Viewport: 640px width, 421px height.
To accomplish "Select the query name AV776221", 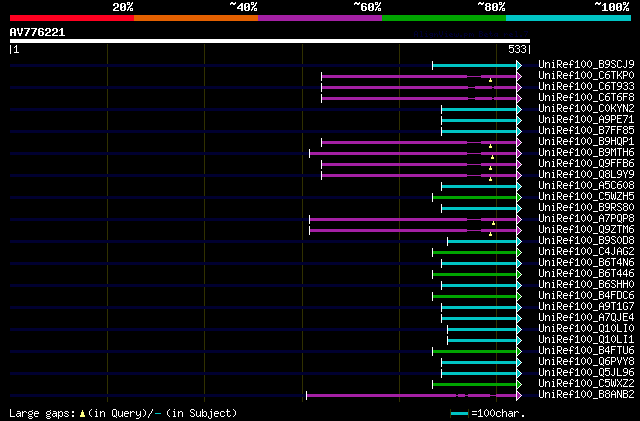I will coord(37,32).
